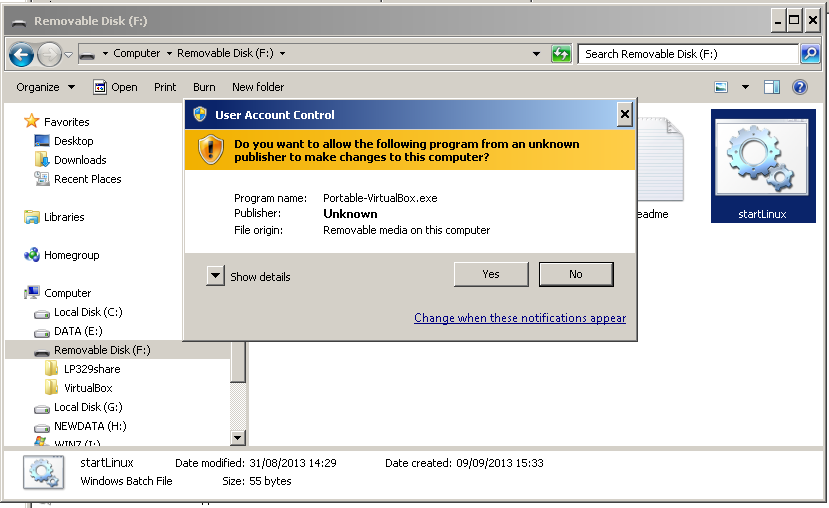Image resolution: width=829 pixels, height=508 pixels.
Task: Open the Organize menu
Action: [45, 87]
